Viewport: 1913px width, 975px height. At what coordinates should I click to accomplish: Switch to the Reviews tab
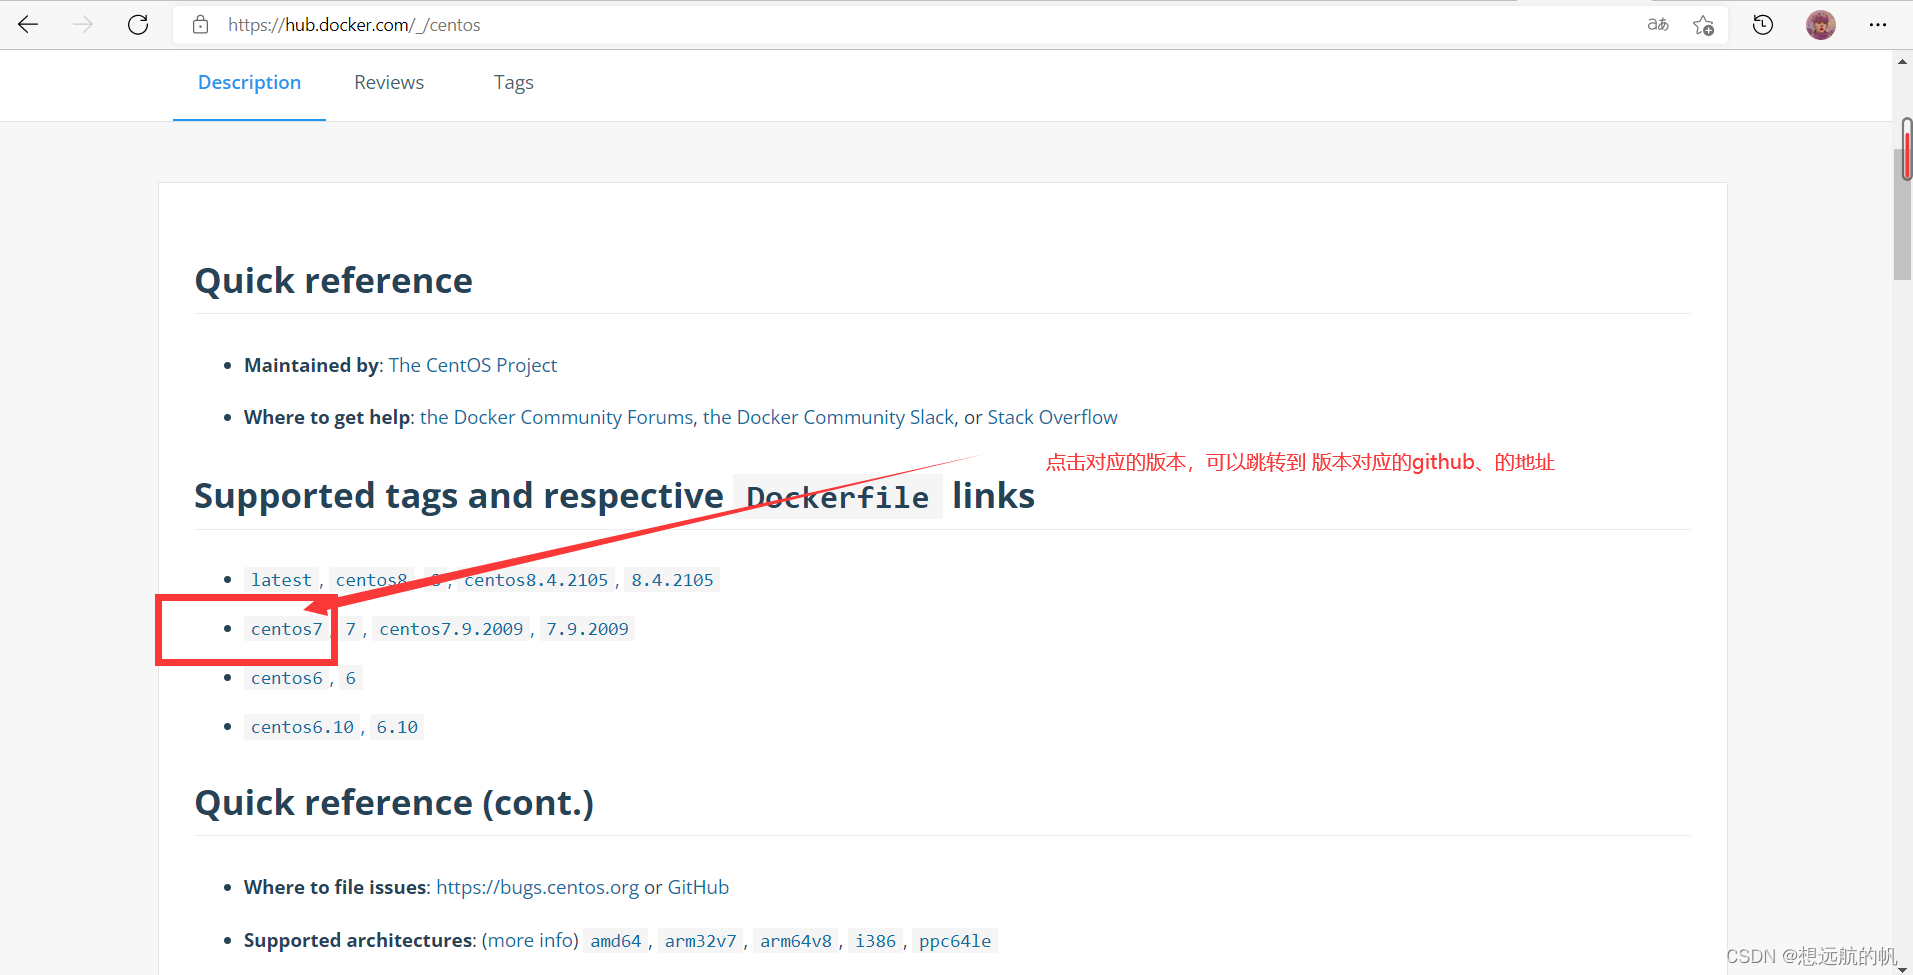[389, 83]
